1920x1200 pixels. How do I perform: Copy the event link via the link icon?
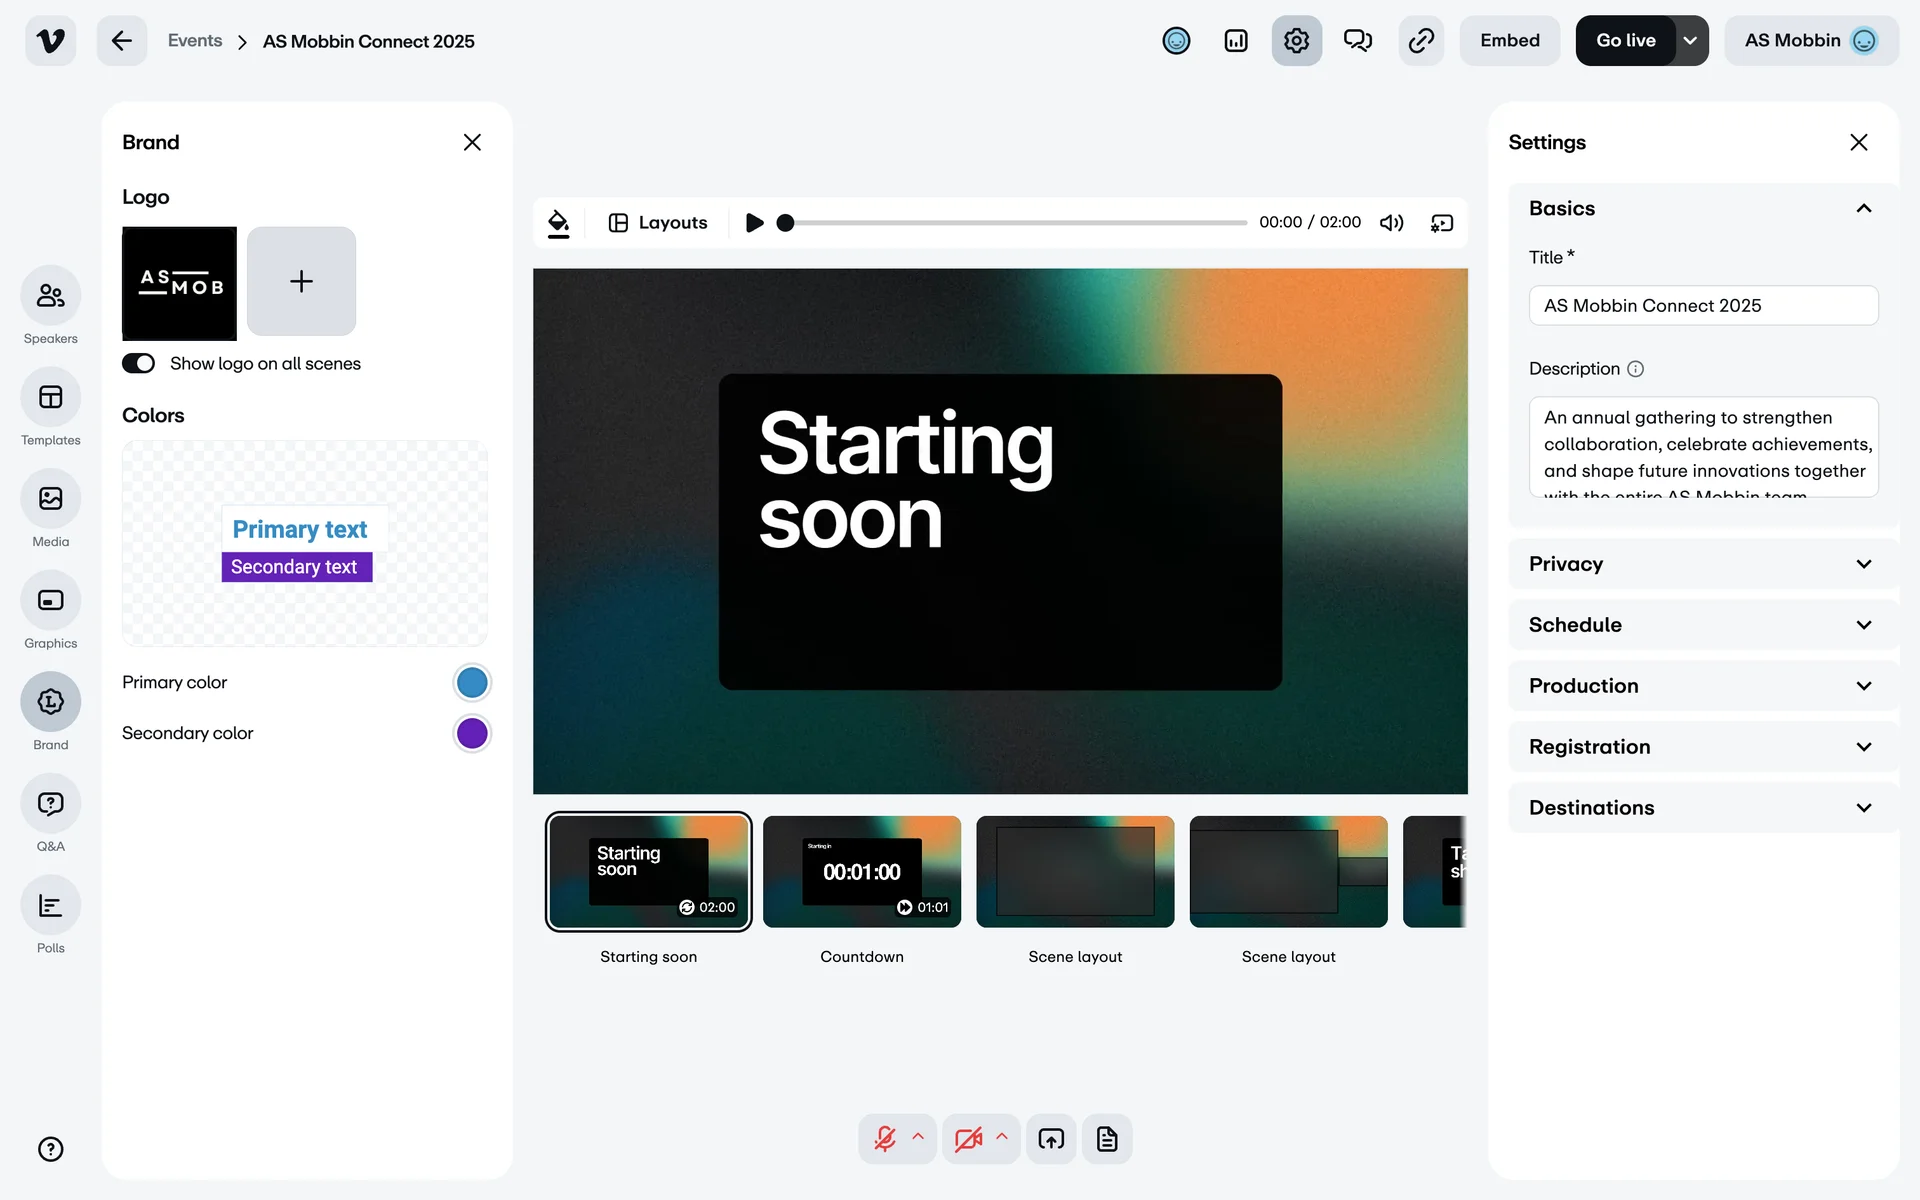[1420, 40]
